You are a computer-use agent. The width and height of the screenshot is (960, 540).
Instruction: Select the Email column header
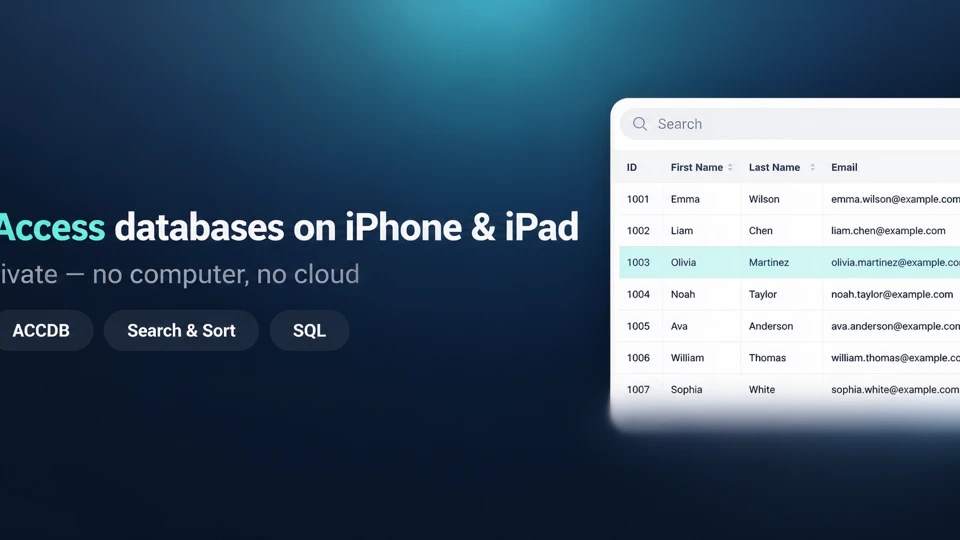pyautogui.click(x=844, y=167)
